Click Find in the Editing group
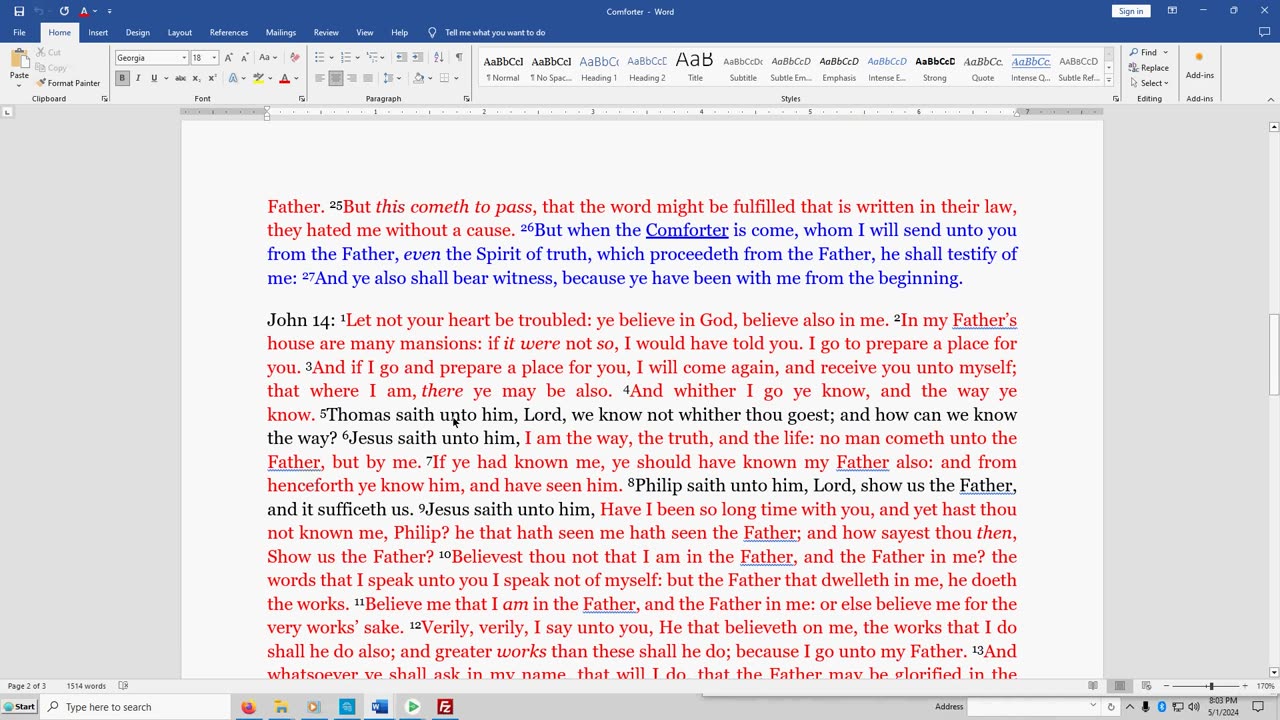 coord(1148,52)
